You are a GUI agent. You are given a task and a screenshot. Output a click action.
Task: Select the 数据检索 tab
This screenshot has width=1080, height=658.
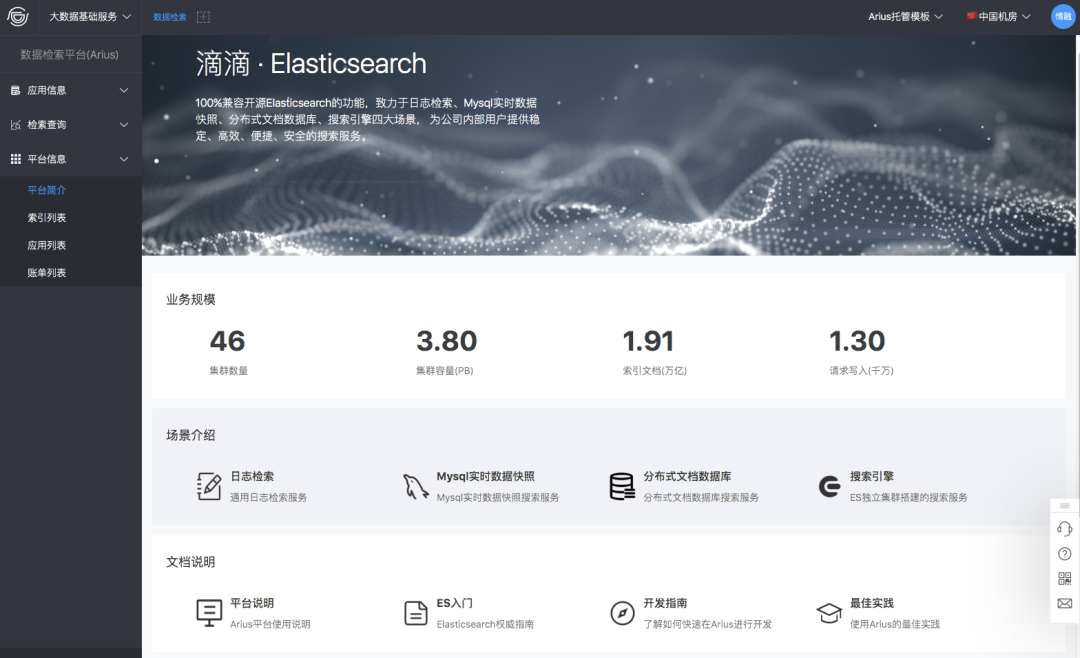tap(169, 17)
